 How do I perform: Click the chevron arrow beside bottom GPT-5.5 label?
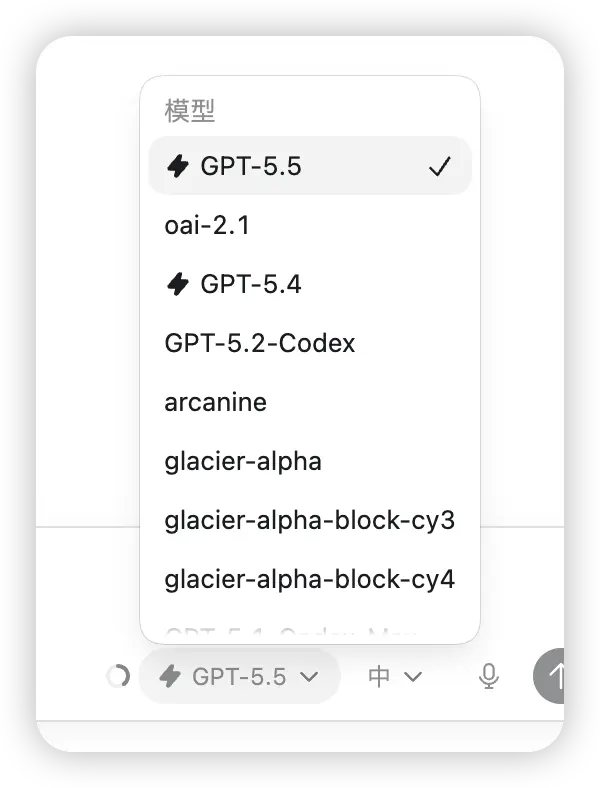310,677
